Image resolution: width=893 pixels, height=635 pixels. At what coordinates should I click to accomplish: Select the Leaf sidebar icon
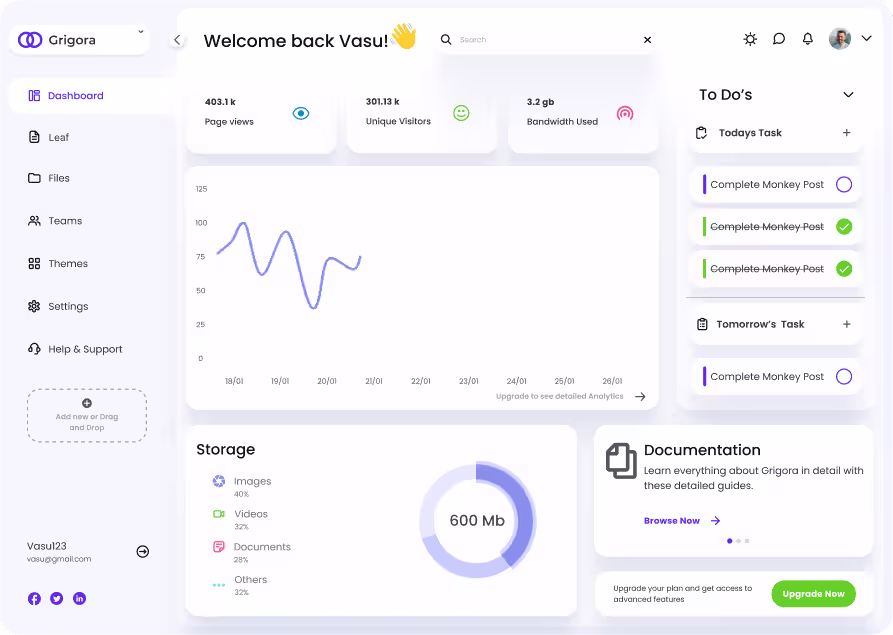tap(33, 137)
